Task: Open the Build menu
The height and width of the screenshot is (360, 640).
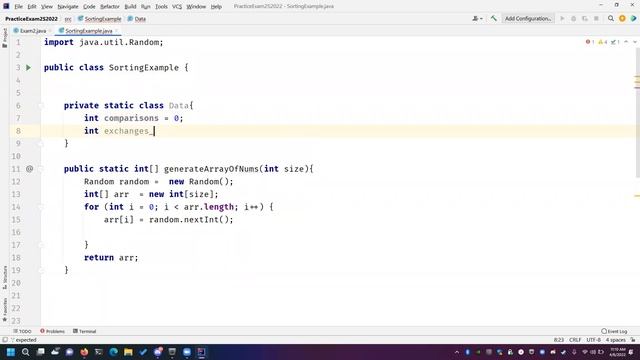Action: pyautogui.click(x=130, y=7)
